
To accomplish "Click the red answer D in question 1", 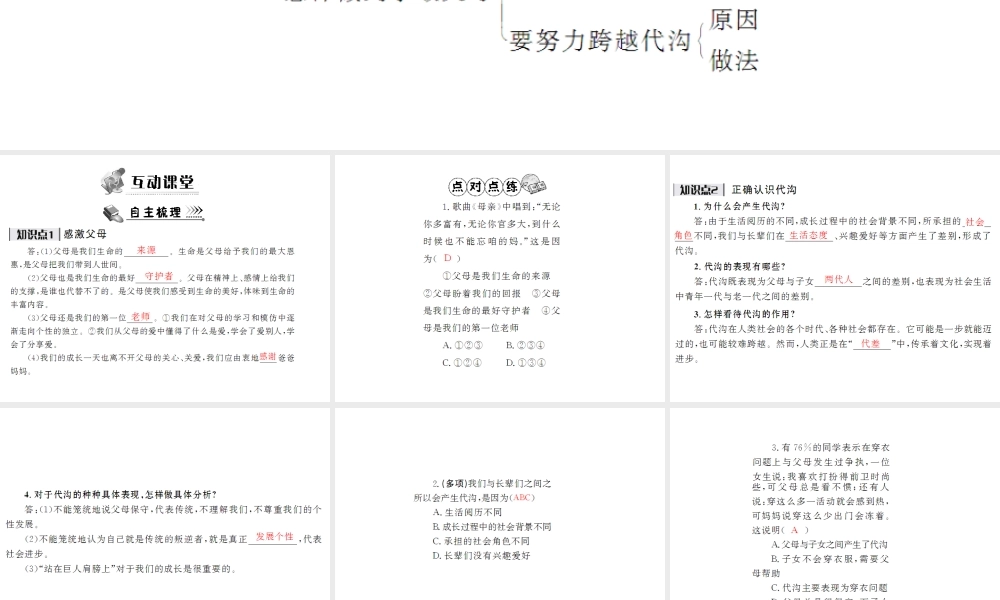I will click(x=447, y=258).
